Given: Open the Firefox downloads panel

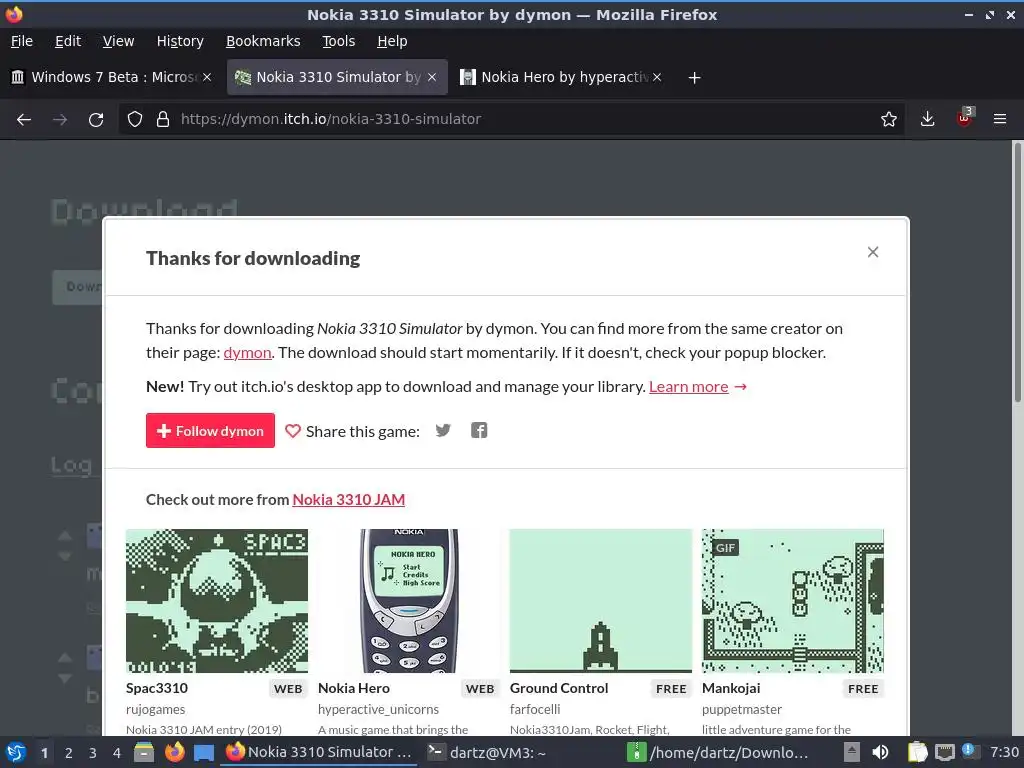Looking at the screenshot, I should (927, 120).
